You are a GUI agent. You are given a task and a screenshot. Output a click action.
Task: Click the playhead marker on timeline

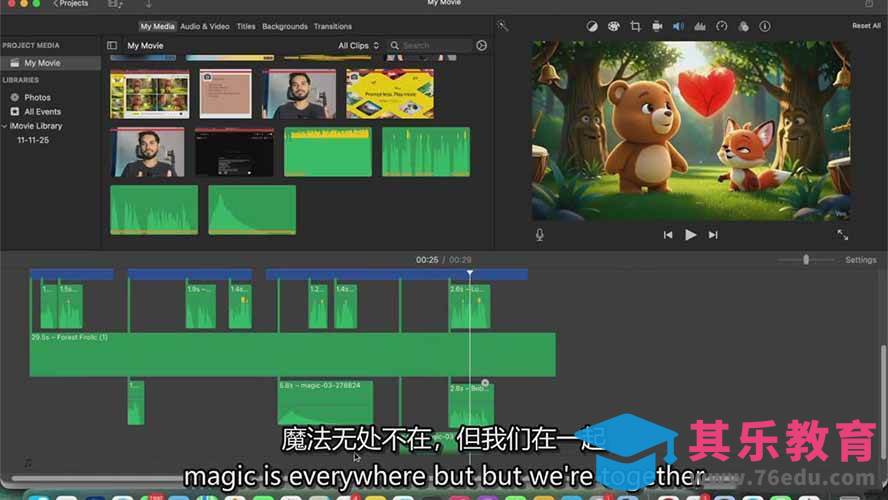pos(470,273)
